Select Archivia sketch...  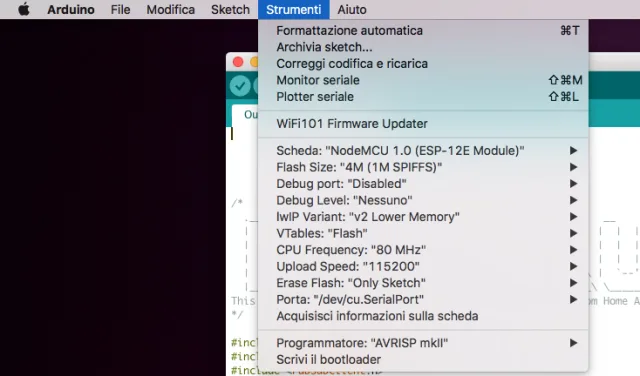[423, 47]
